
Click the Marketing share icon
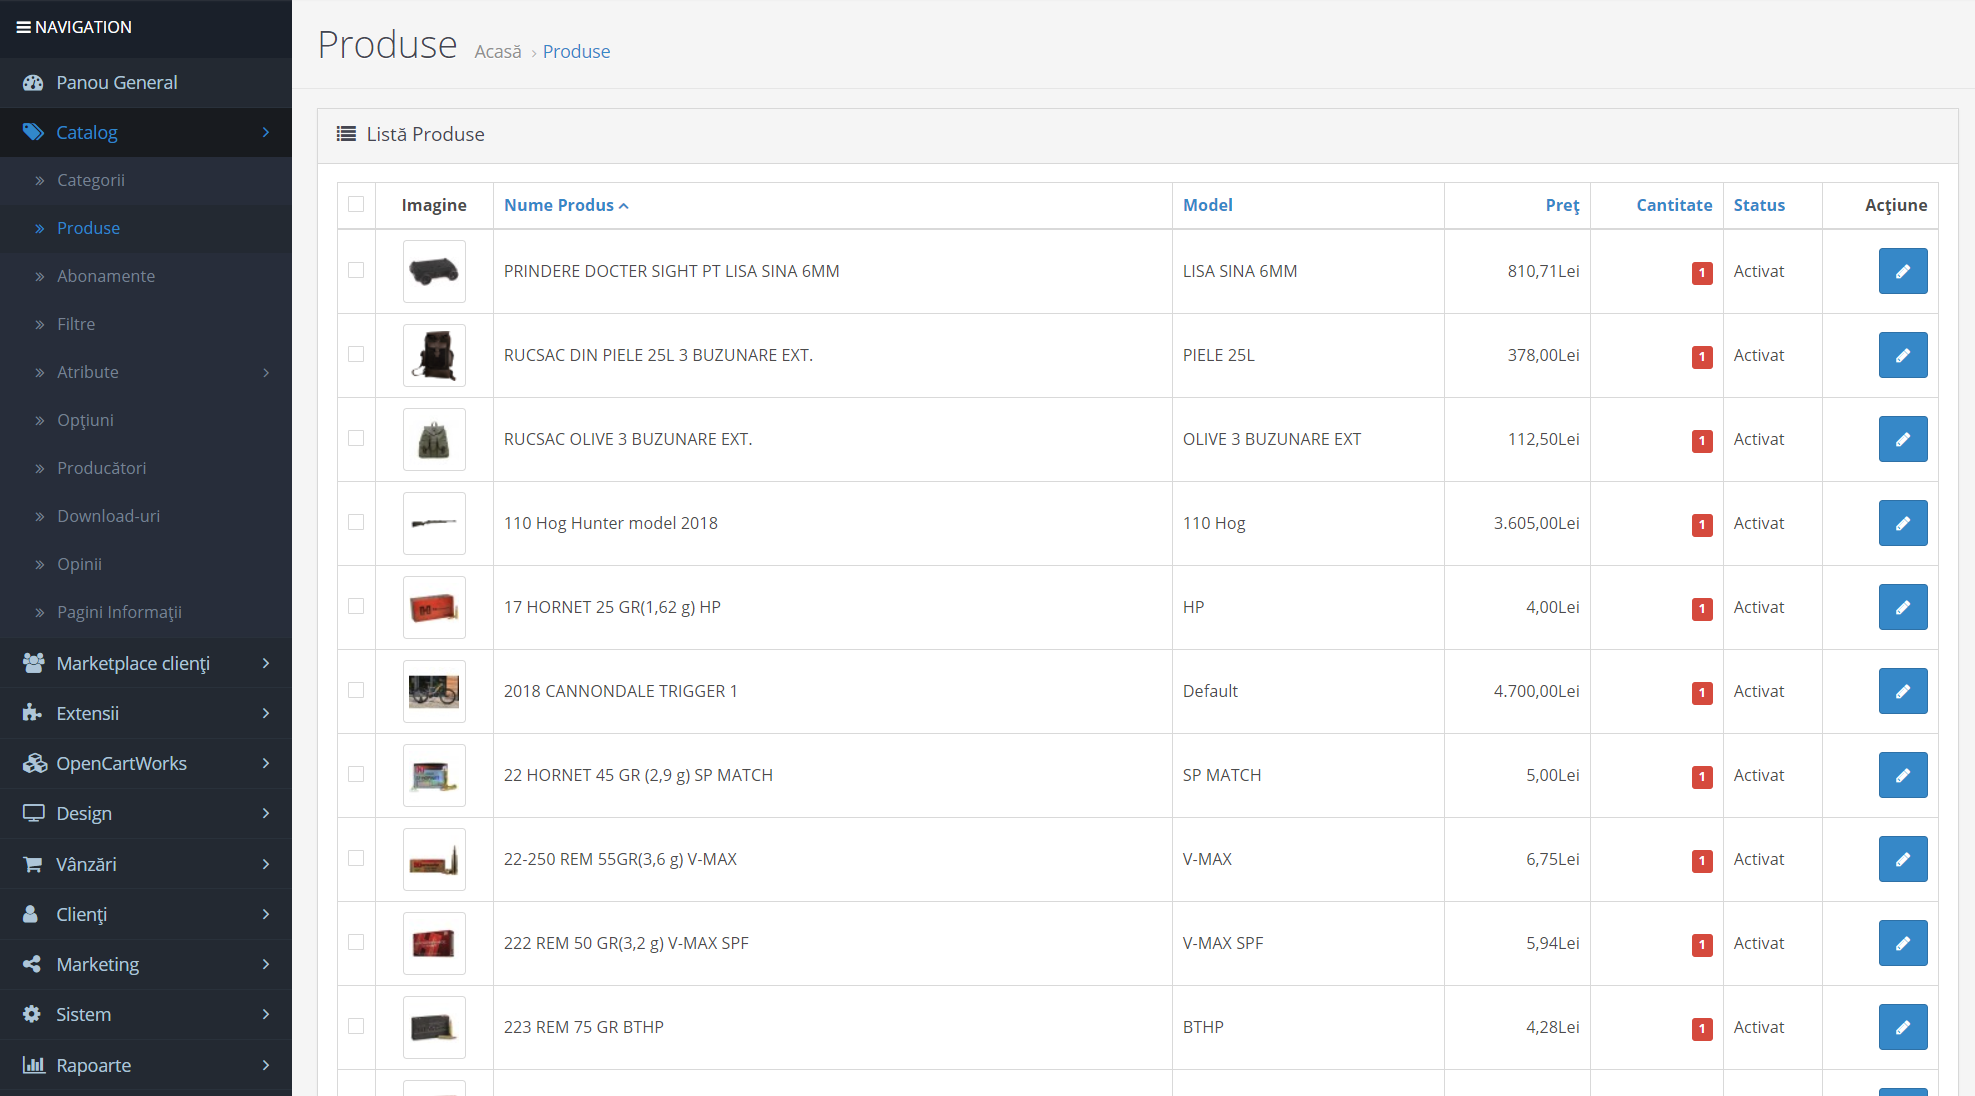tap(32, 964)
